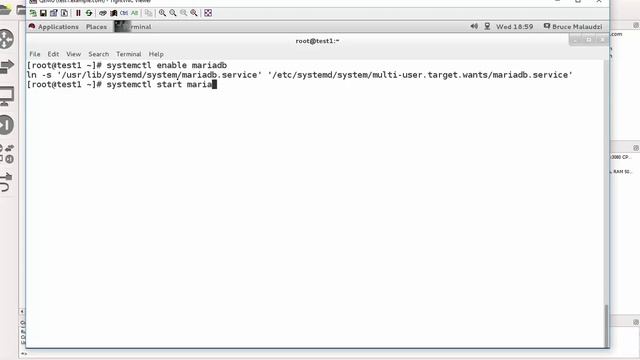Screen dimensions: 640x360
Task: Browse security devices icon in left sidebar
Action: coord(7,125)
